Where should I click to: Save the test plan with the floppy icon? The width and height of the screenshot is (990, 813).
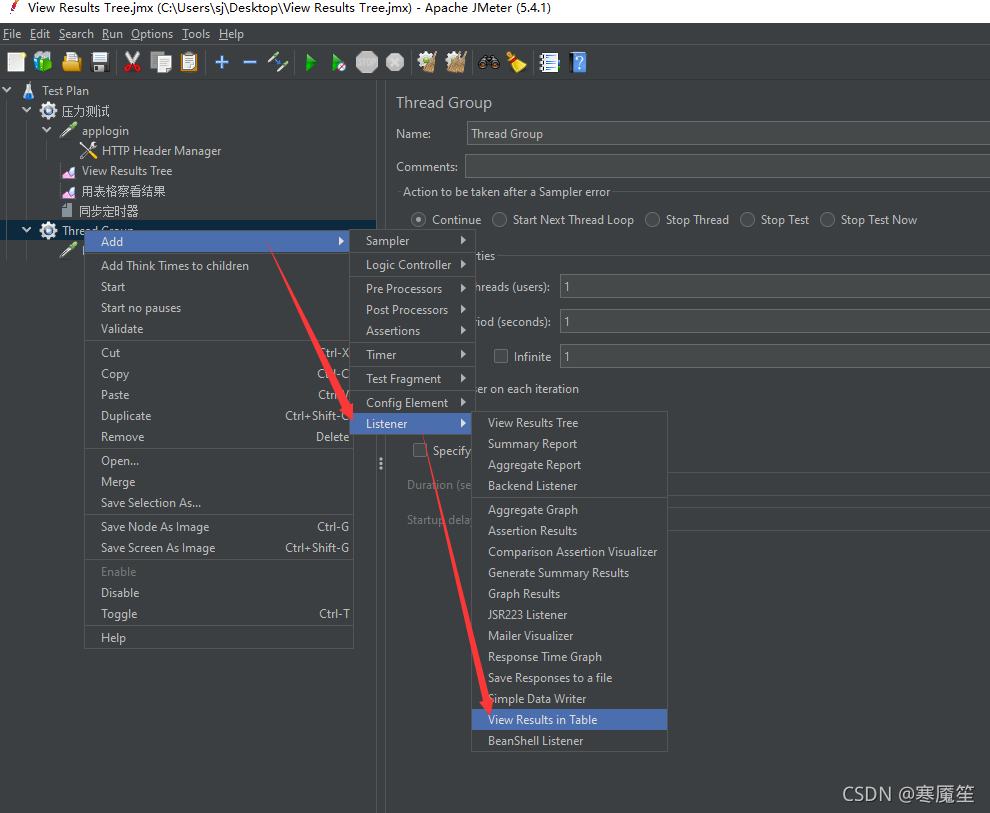pyautogui.click(x=100, y=62)
